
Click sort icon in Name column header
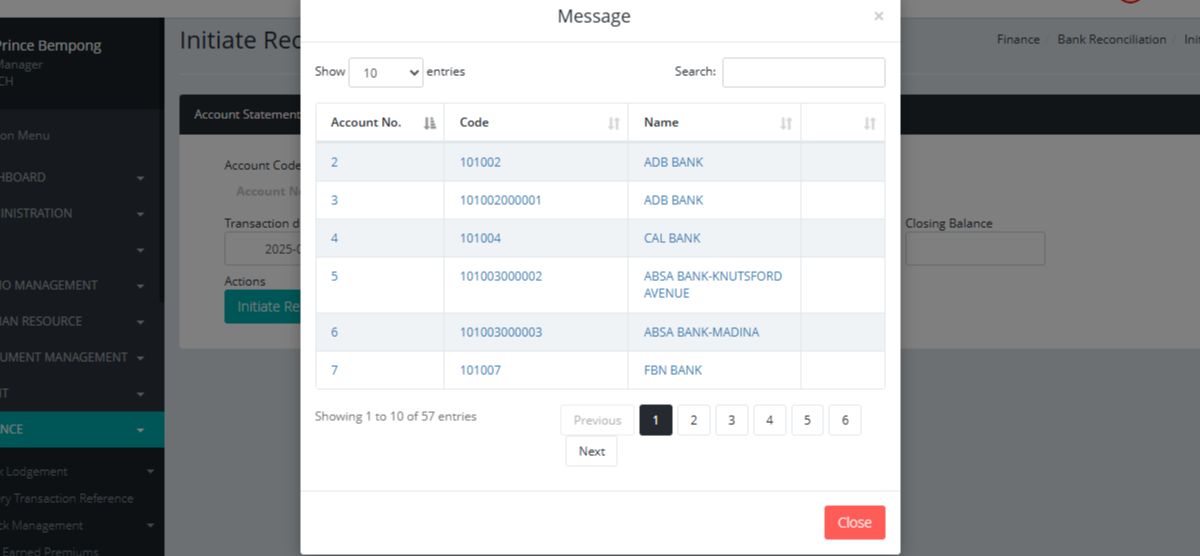786,123
